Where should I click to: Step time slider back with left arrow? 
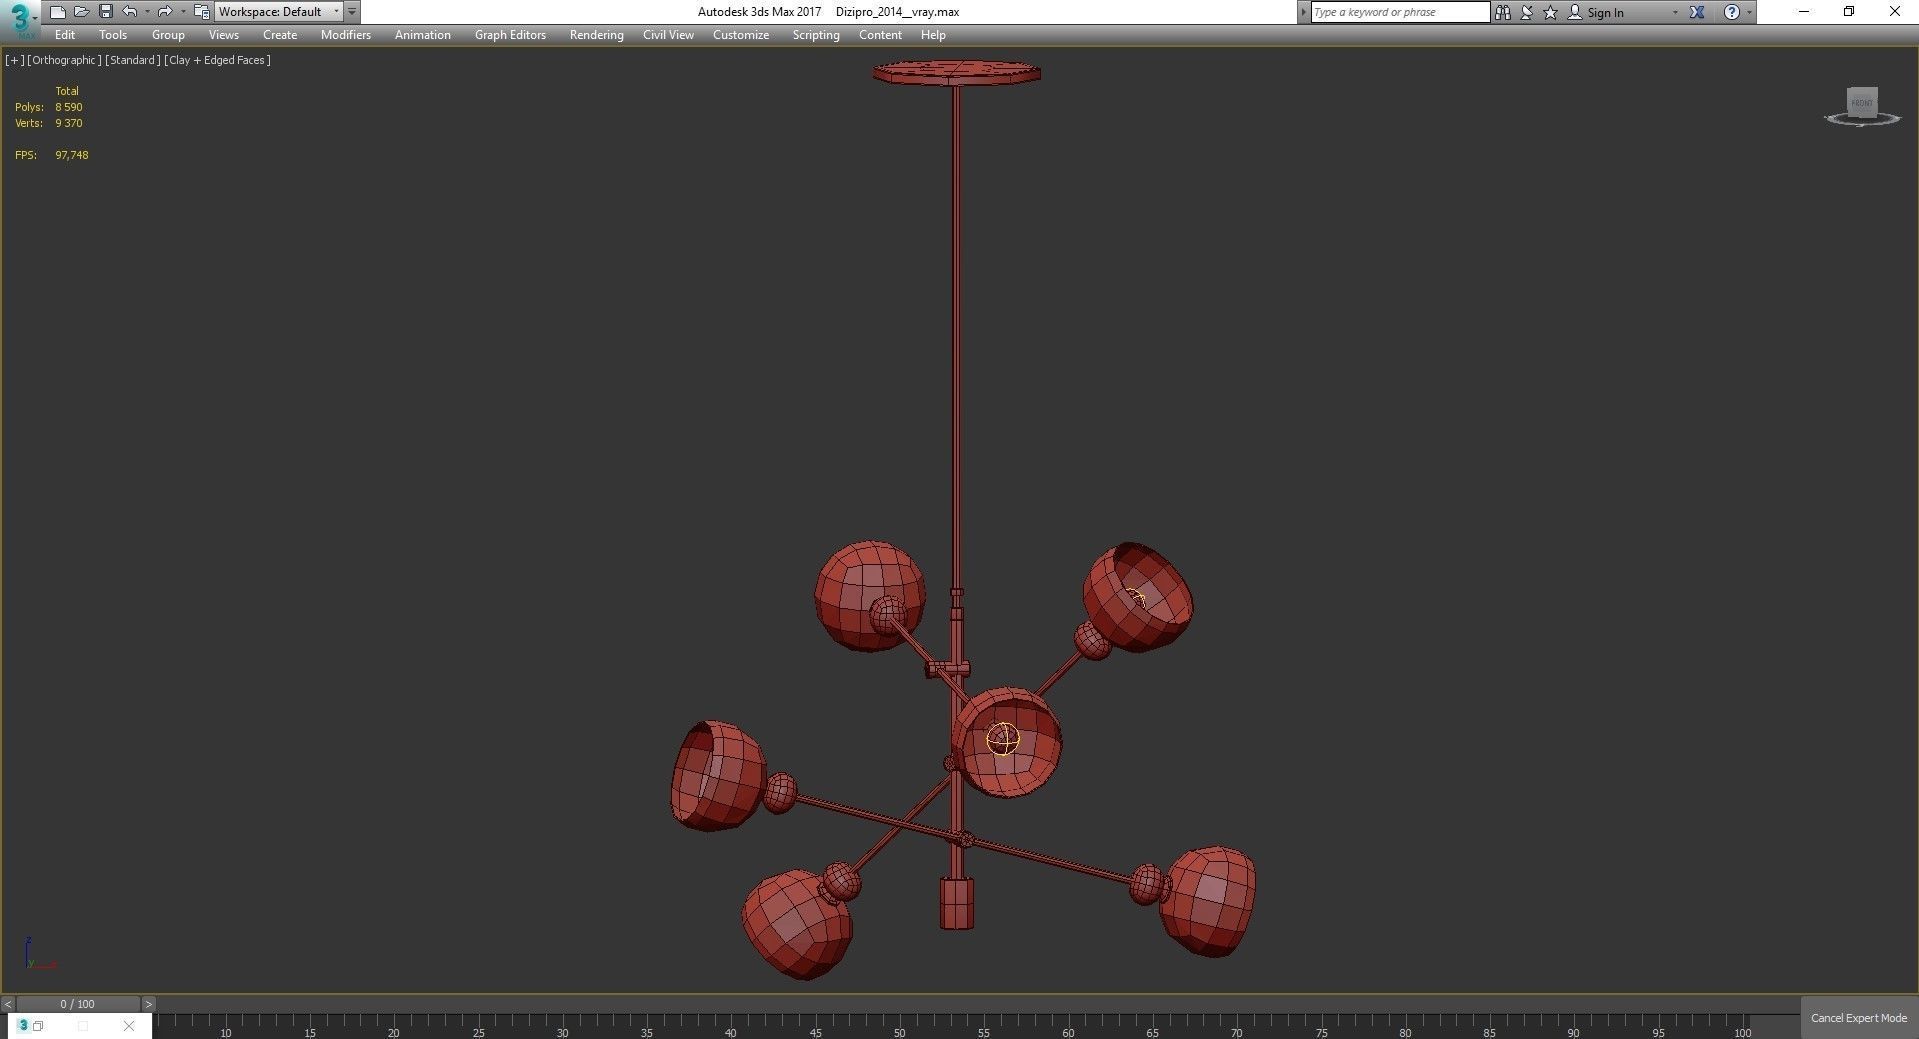coord(8,1004)
